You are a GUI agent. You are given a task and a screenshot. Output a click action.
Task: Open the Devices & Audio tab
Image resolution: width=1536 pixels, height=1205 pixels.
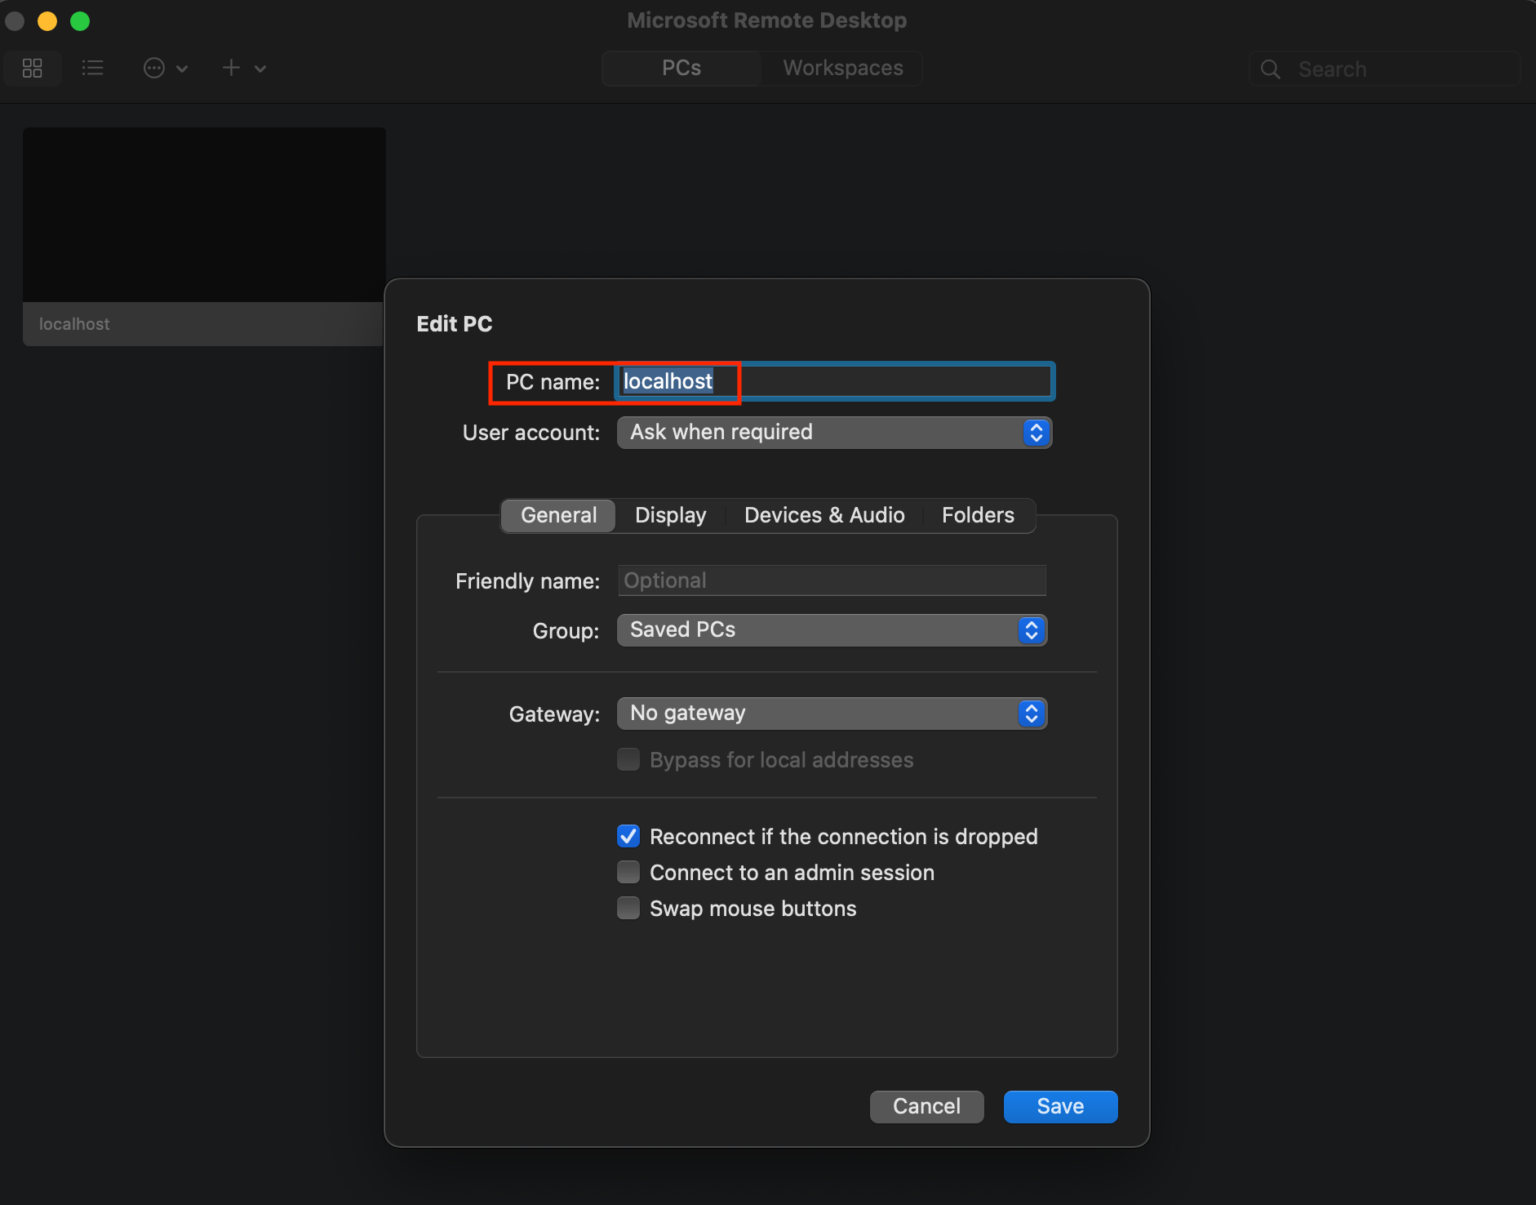(x=824, y=515)
